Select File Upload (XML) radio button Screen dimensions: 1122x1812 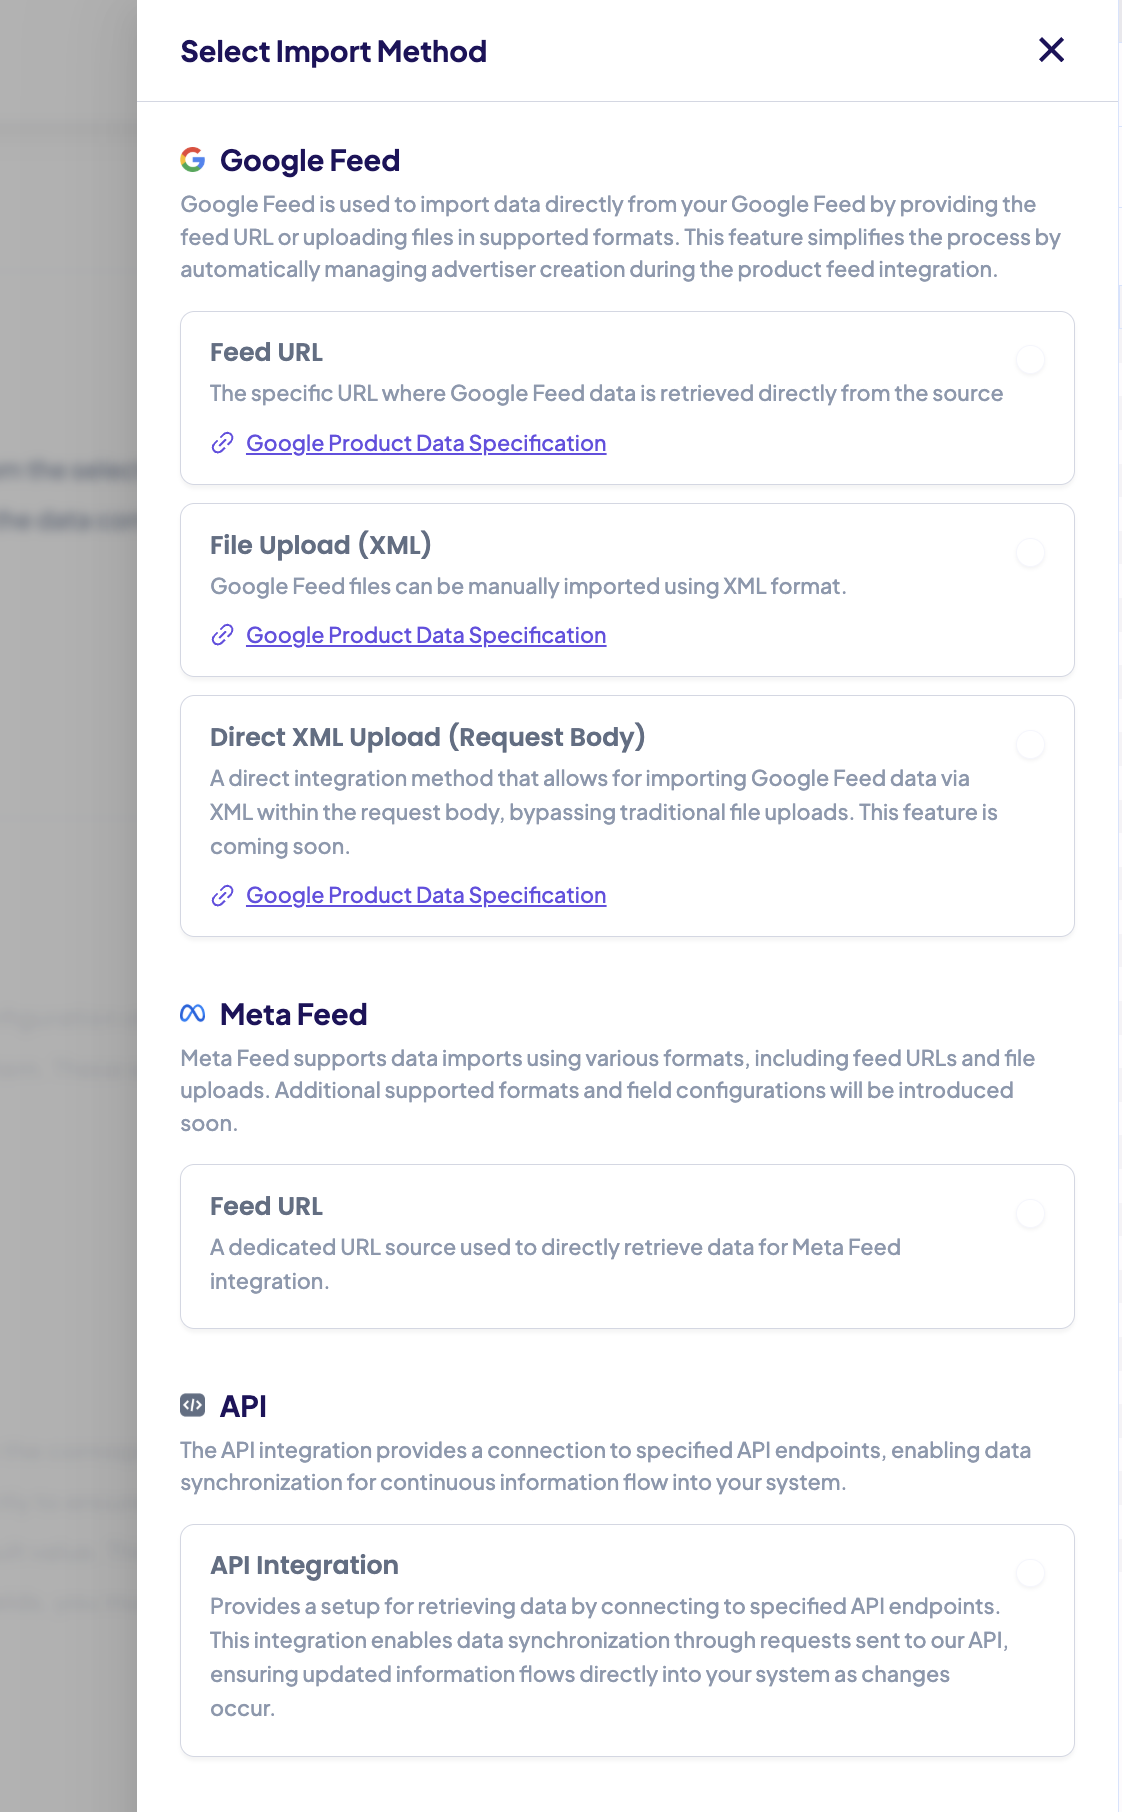coord(1030,552)
